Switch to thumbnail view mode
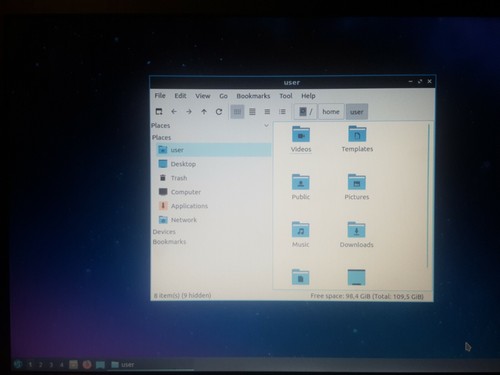 tap(252, 112)
